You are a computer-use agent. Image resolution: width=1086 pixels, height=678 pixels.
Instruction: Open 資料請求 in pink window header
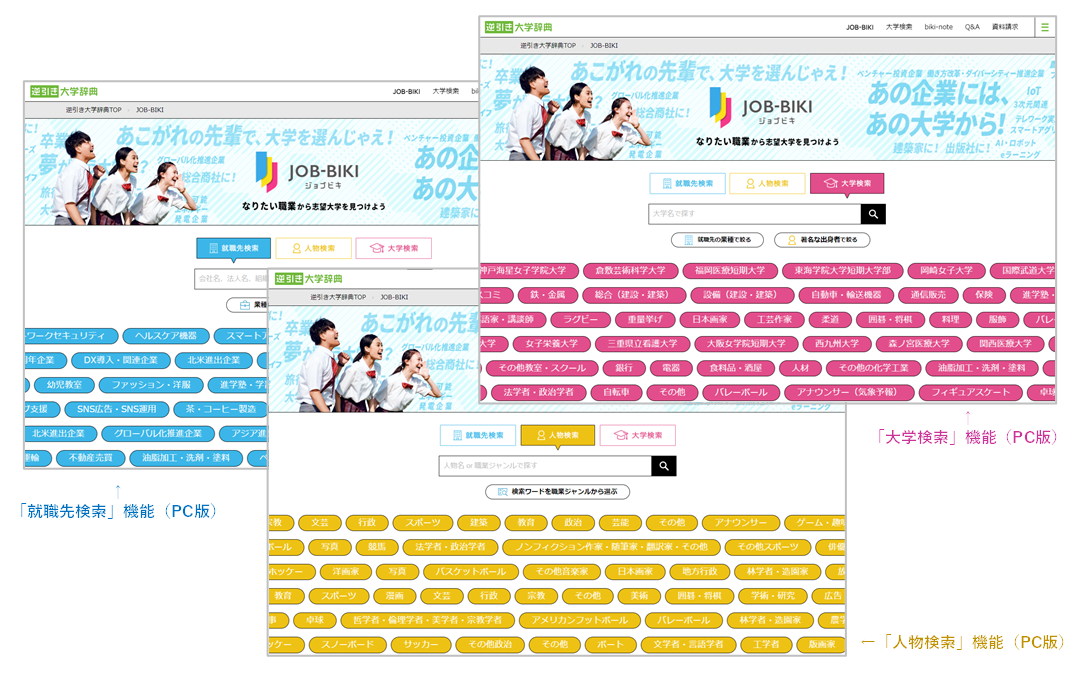tap(1004, 27)
